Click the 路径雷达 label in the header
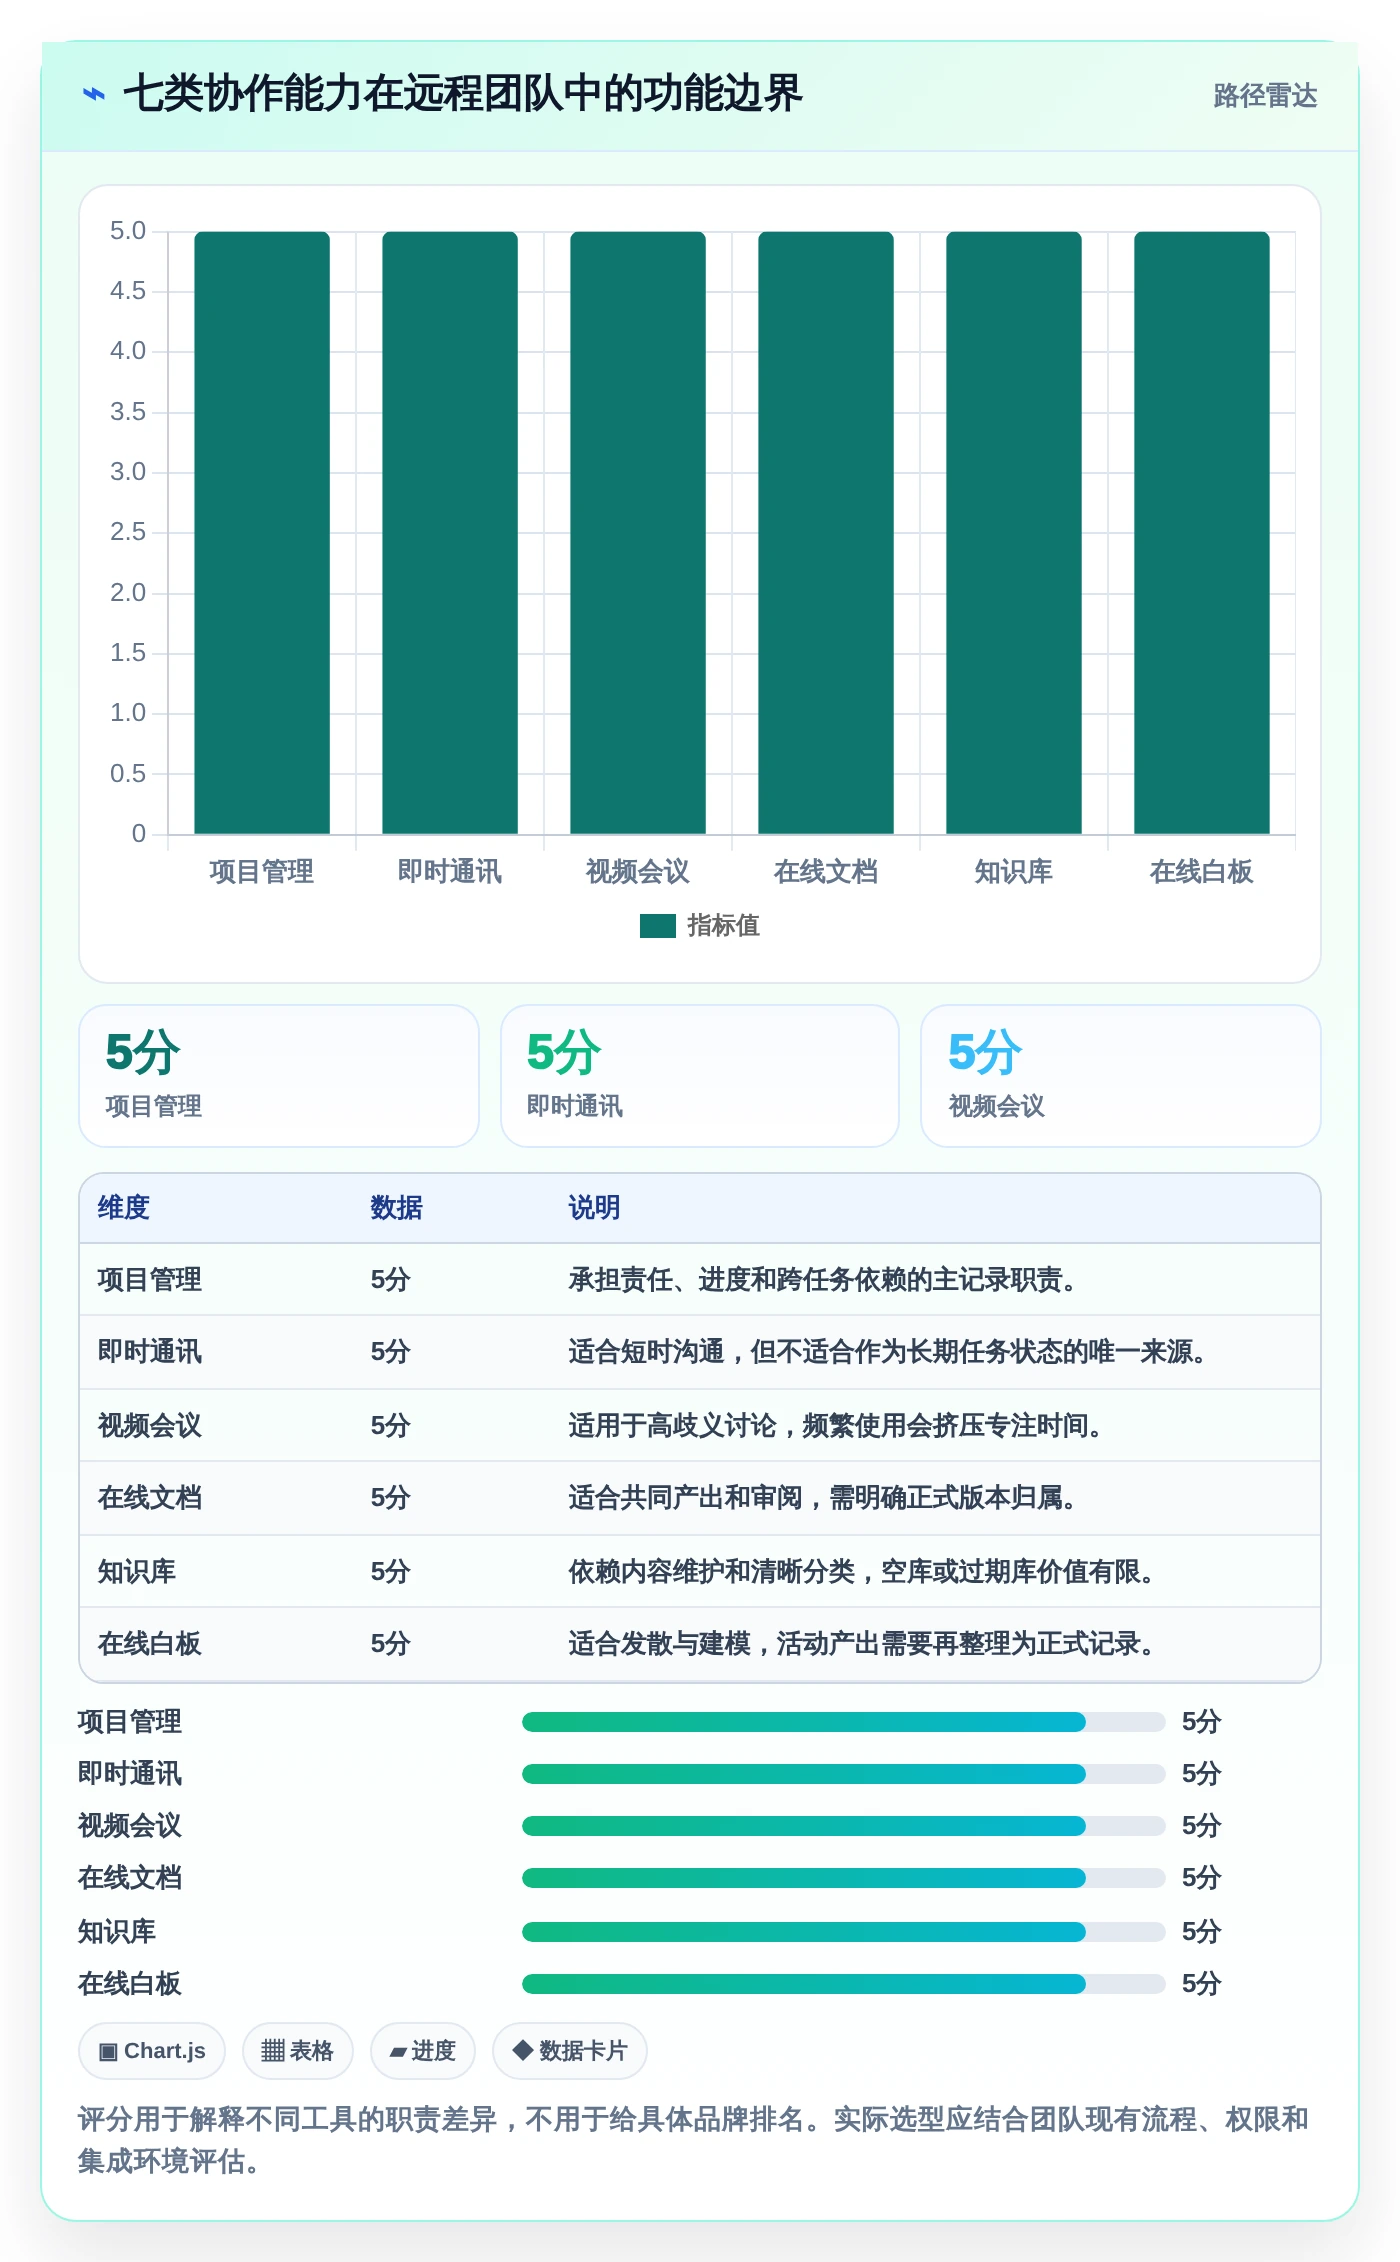The width and height of the screenshot is (1400, 2262). [1265, 95]
